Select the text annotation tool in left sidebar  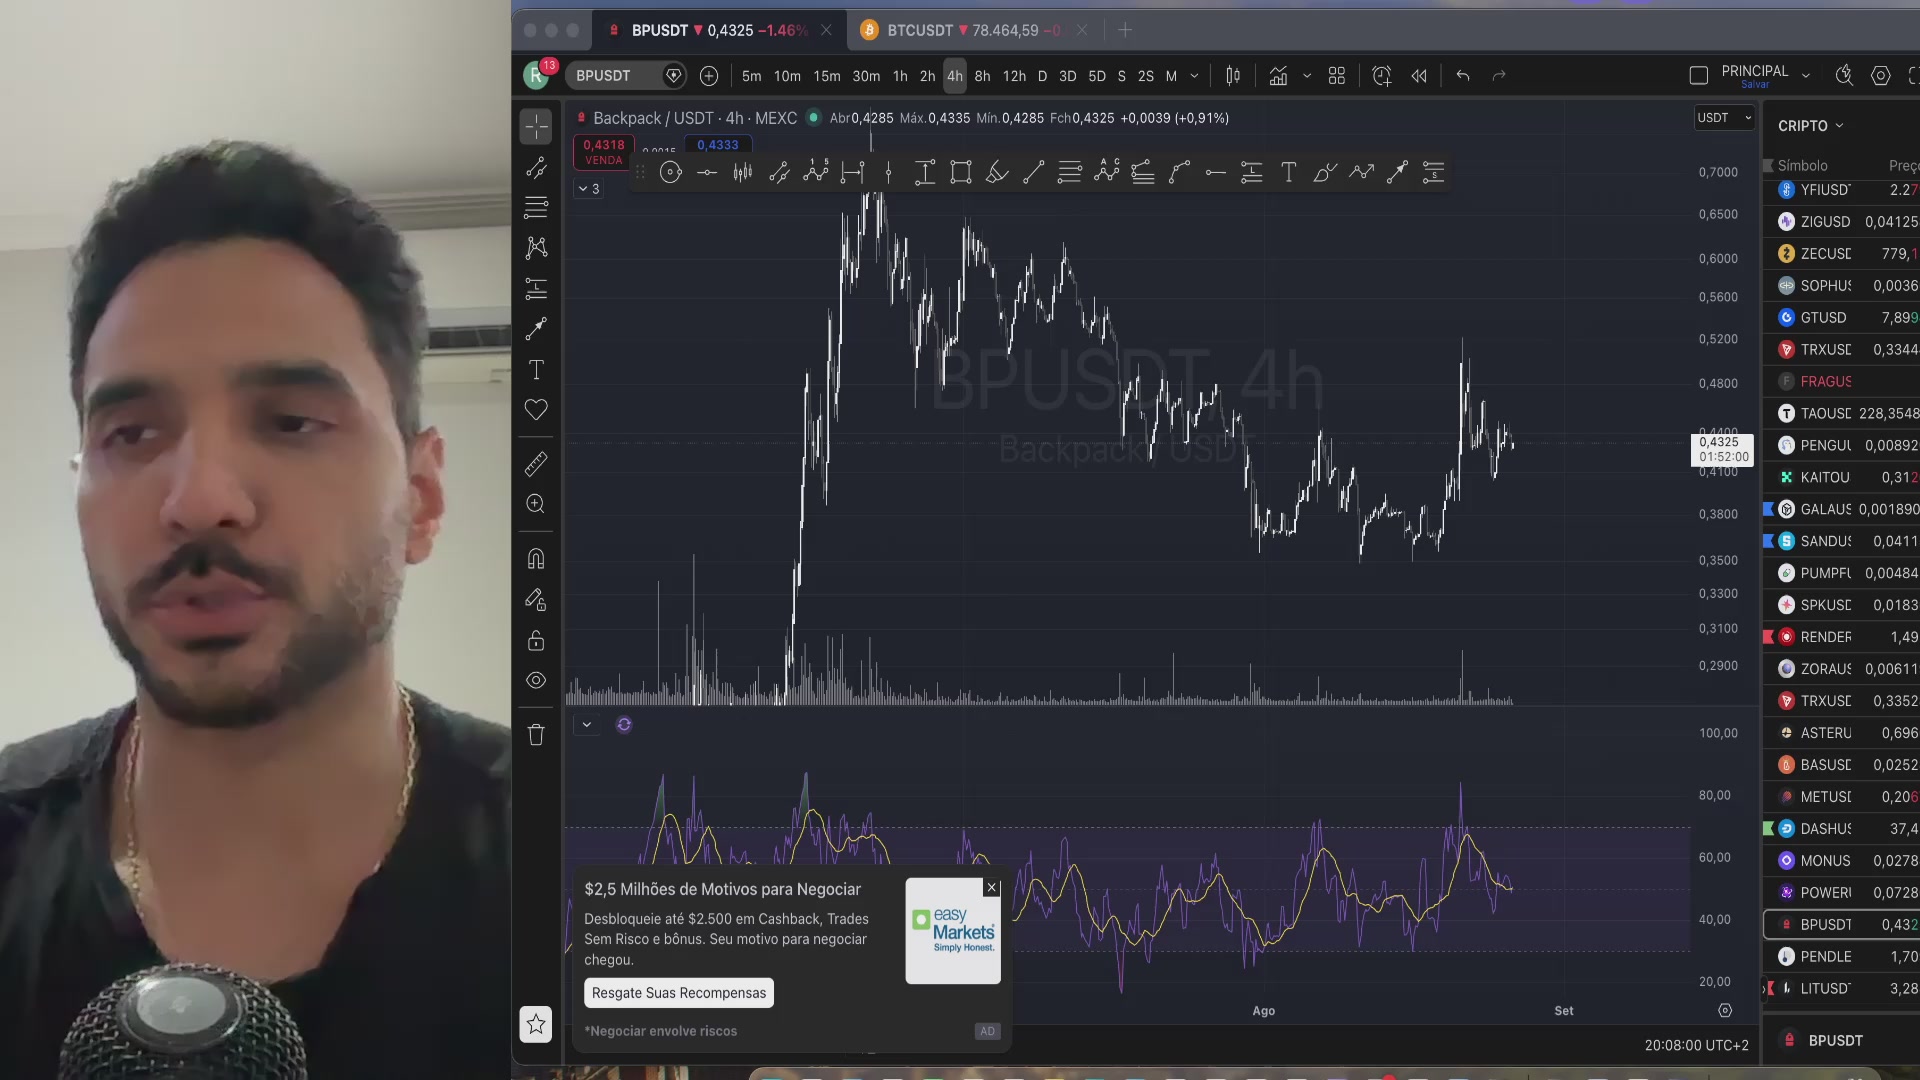click(536, 370)
